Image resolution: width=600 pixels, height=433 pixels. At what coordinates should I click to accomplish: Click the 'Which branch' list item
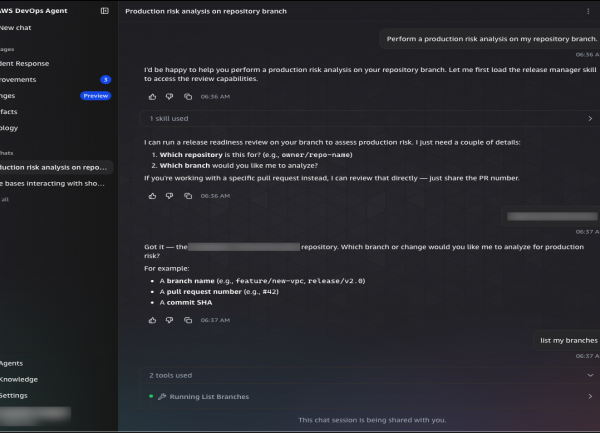pyautogui.click(x=239, y=166)
